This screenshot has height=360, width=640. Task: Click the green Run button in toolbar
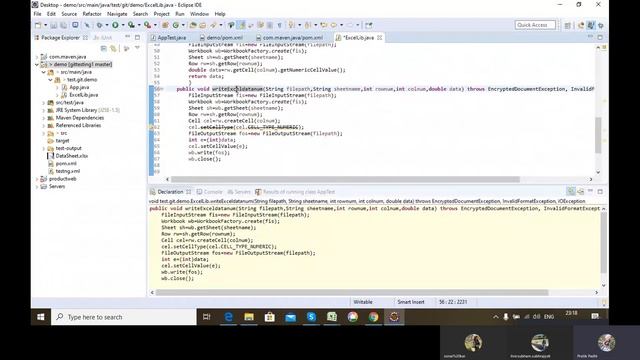115,25
